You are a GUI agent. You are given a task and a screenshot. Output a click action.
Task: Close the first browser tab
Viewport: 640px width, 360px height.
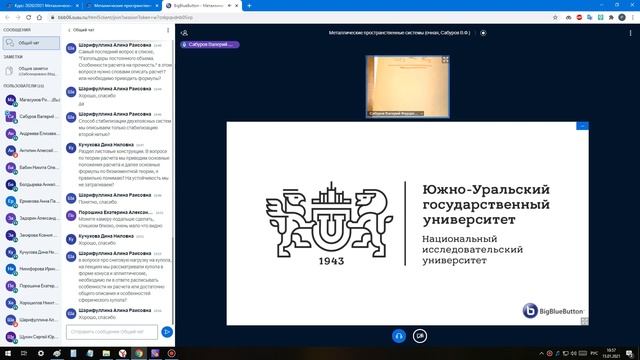click(78, 6)
